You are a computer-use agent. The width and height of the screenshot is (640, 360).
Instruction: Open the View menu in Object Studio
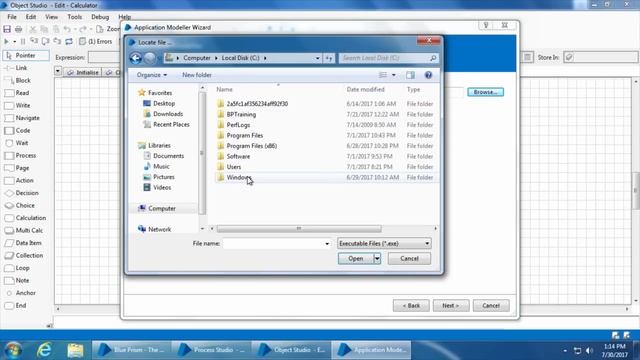tap(51, 17)
